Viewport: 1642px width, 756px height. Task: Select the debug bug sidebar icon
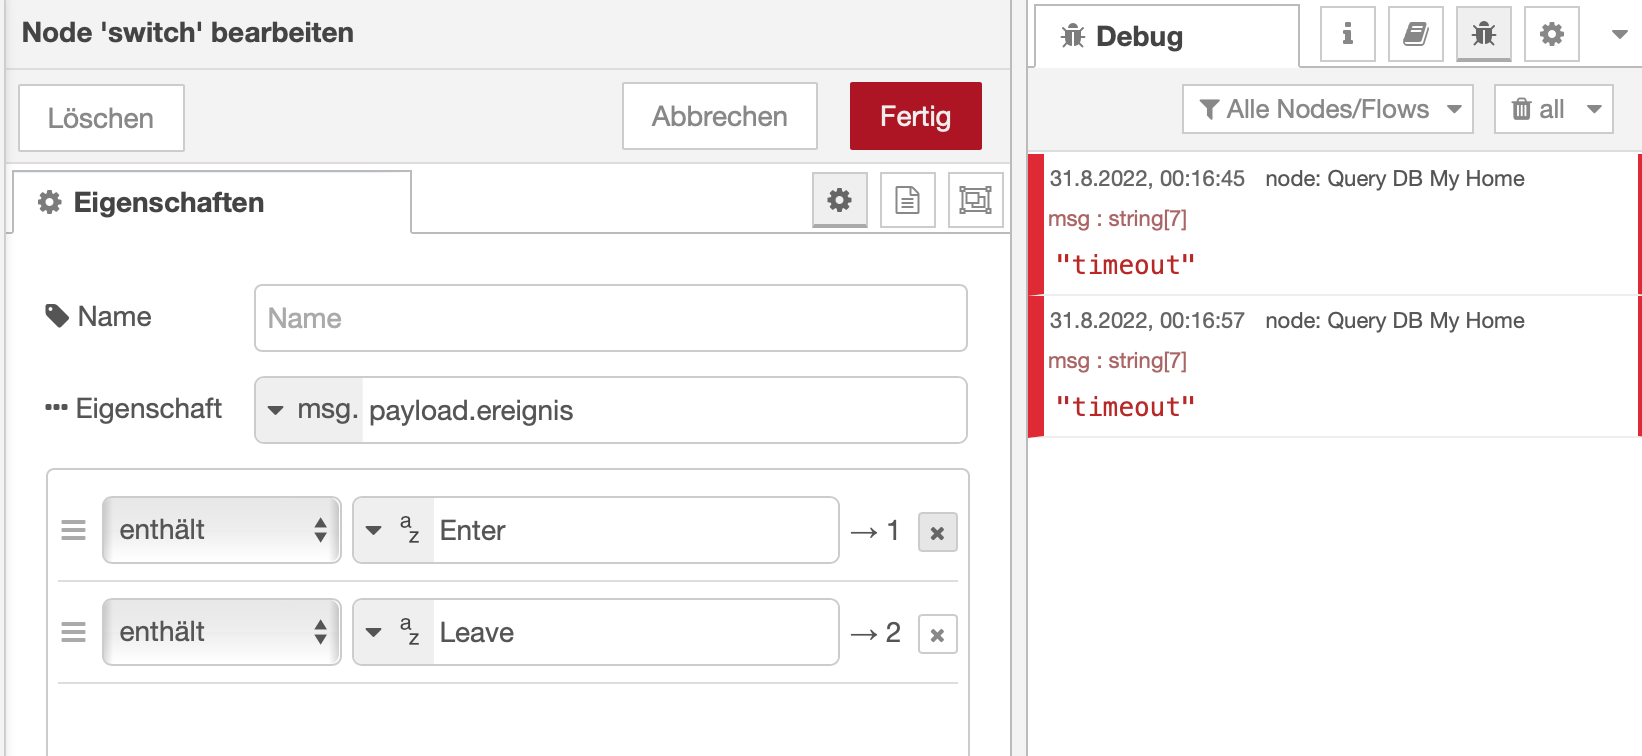1484,34
